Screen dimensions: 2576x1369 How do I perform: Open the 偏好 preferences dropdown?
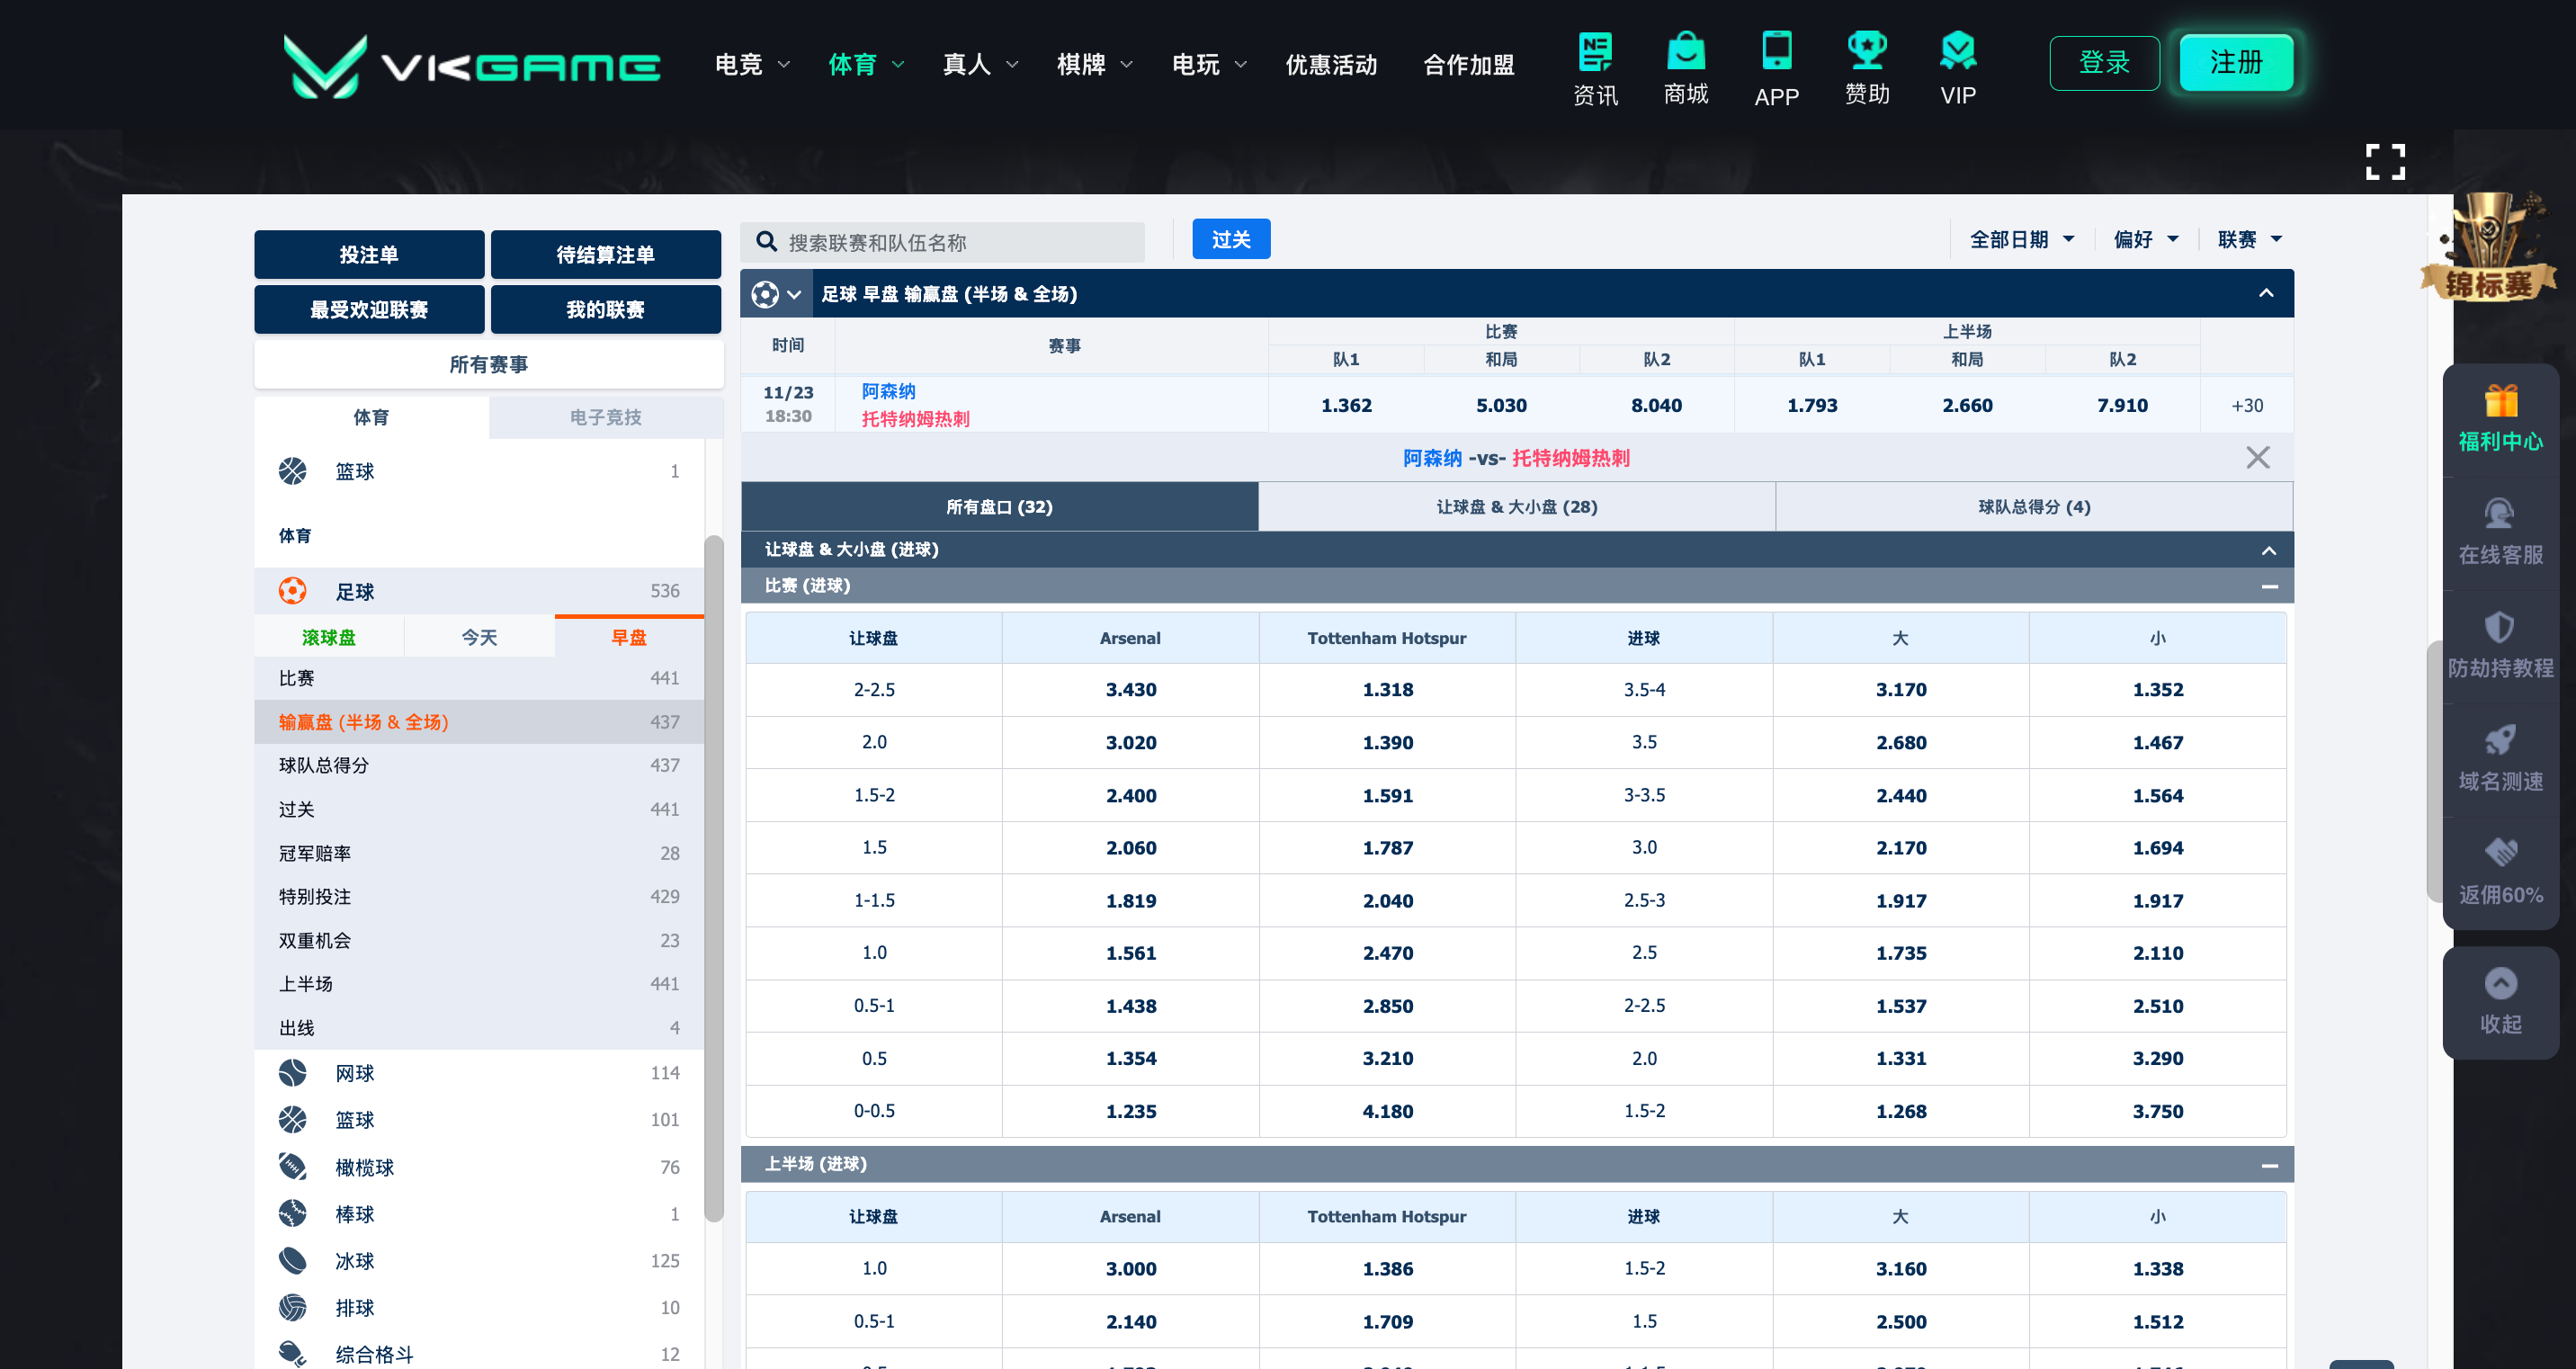tap(2146, 240)
